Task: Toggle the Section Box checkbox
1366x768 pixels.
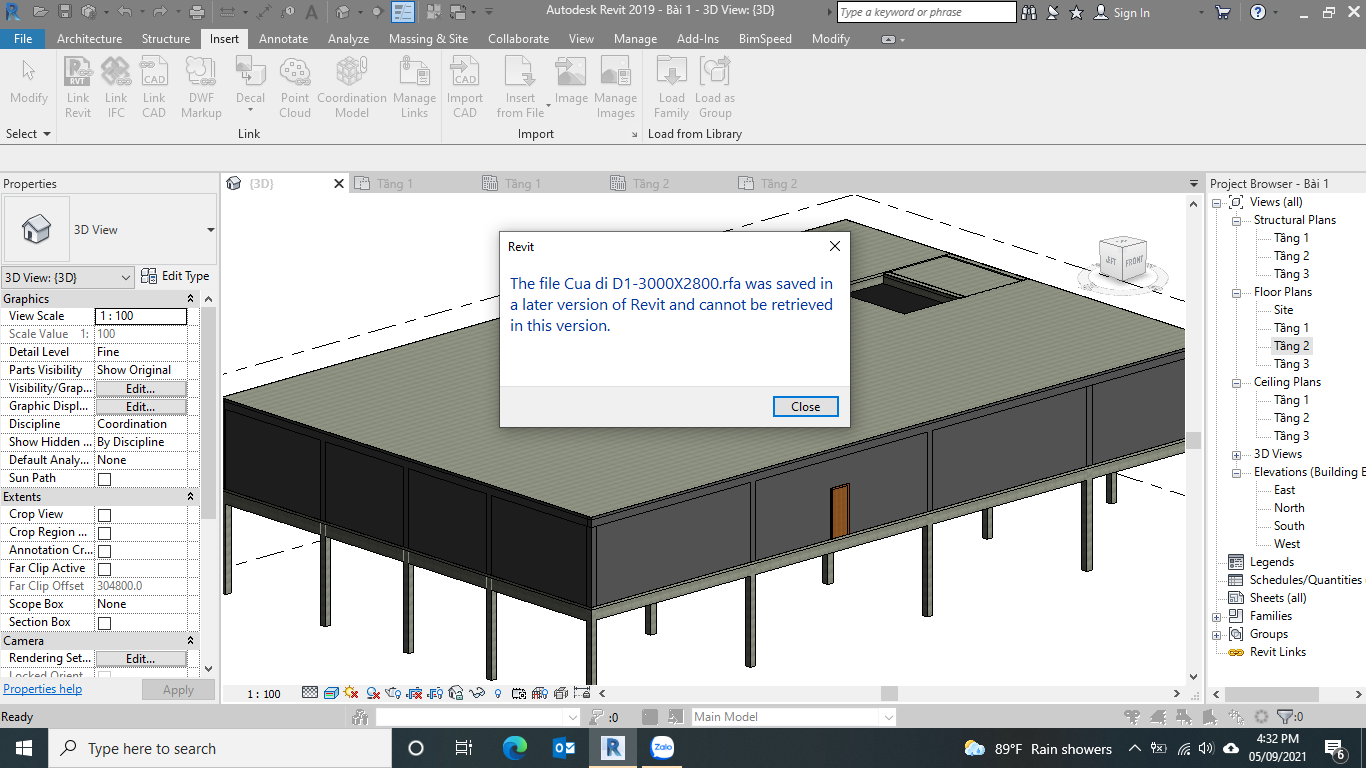Action: click(x=104, y=623)
